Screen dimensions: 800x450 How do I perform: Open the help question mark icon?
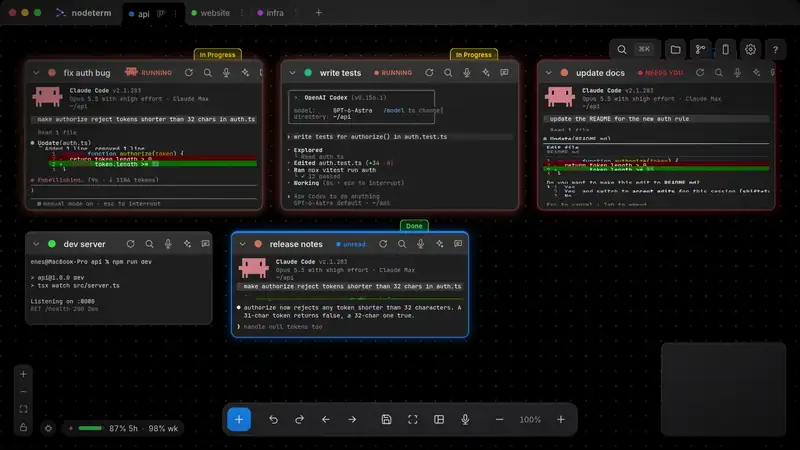tap(776, 49)
